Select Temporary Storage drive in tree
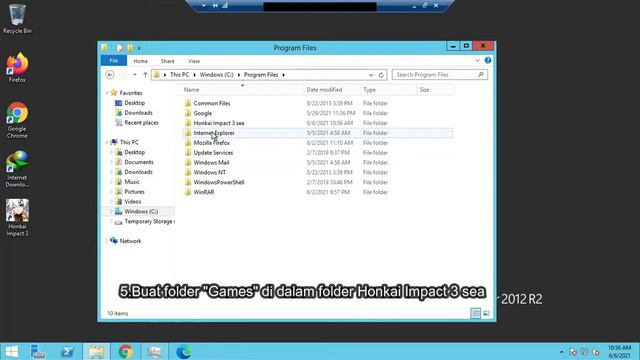Viewport: 640px width, 360px height. [x=149, y=221]
